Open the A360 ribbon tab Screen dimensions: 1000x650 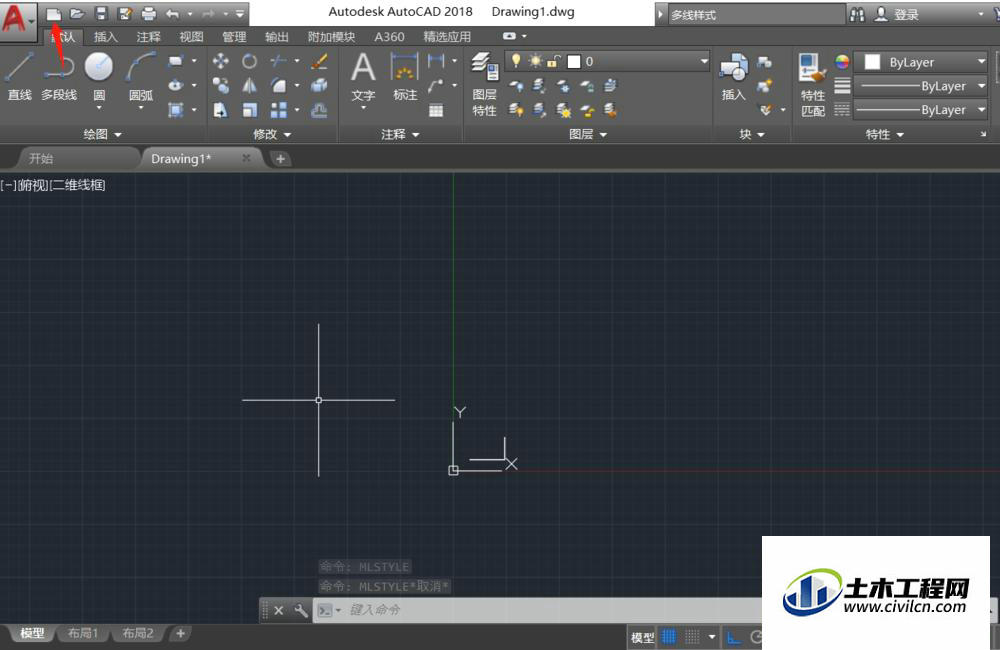click(389, 37)
